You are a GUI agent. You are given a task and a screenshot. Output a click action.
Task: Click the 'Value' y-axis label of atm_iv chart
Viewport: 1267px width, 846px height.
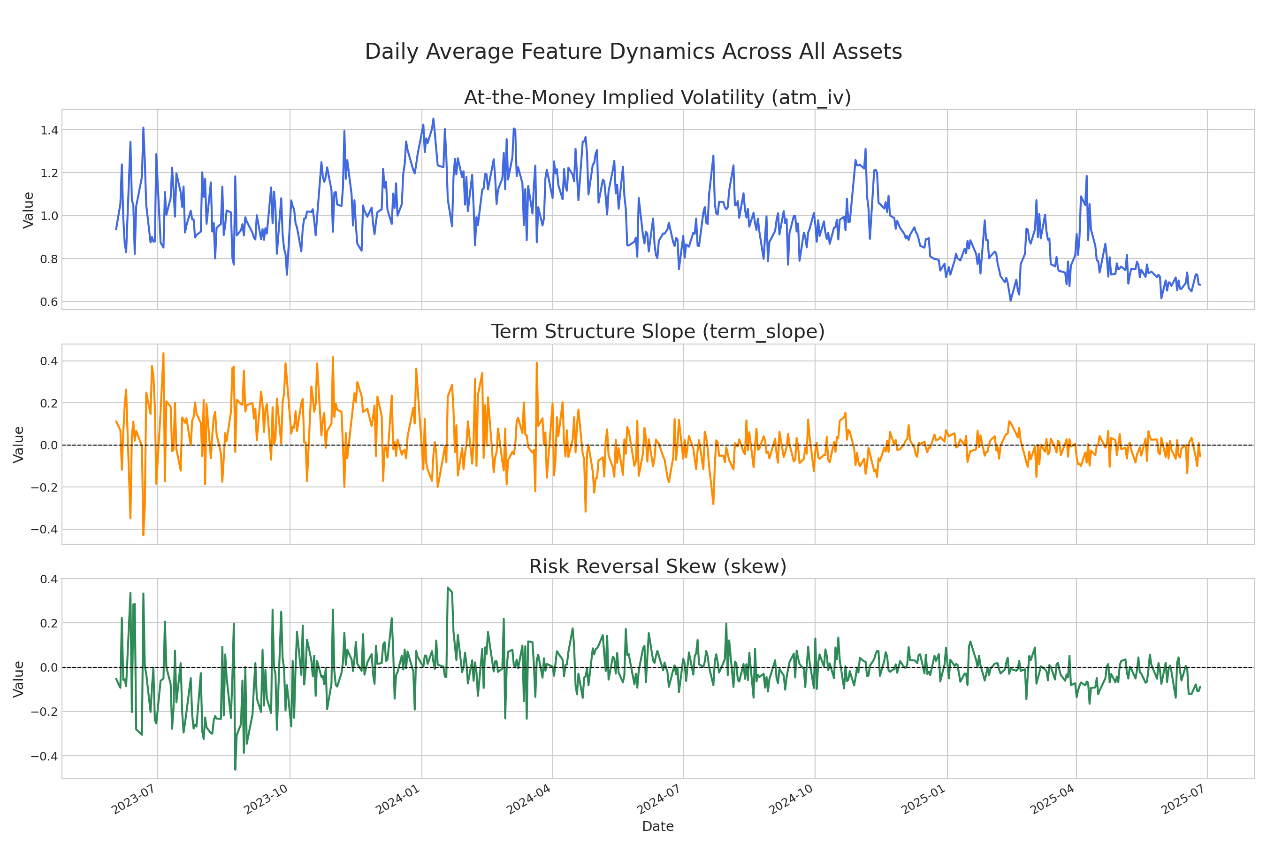pos(29,209)
